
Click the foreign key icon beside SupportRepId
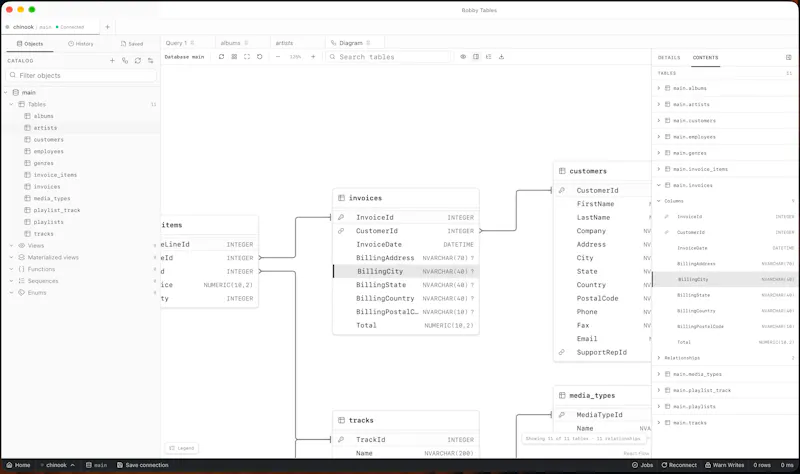click(x=562, y=352)
